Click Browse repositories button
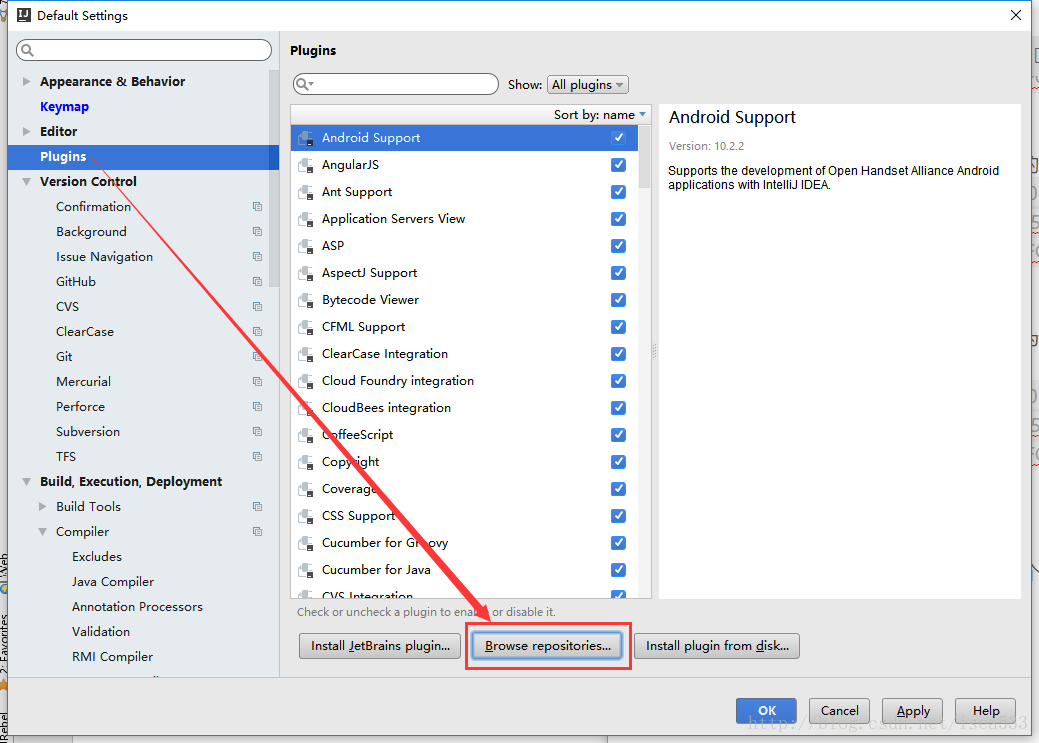 pos(547,646)
